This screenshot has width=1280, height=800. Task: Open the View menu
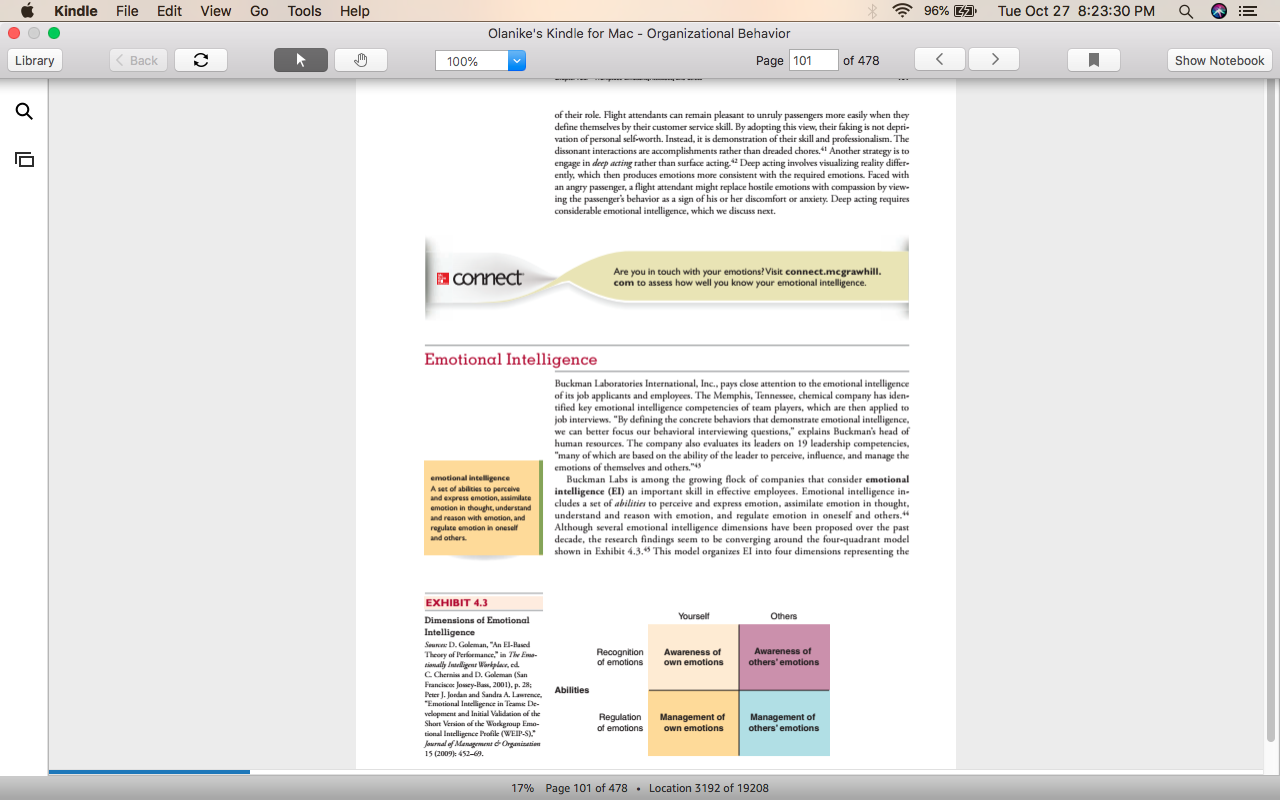tap(215, 11)
